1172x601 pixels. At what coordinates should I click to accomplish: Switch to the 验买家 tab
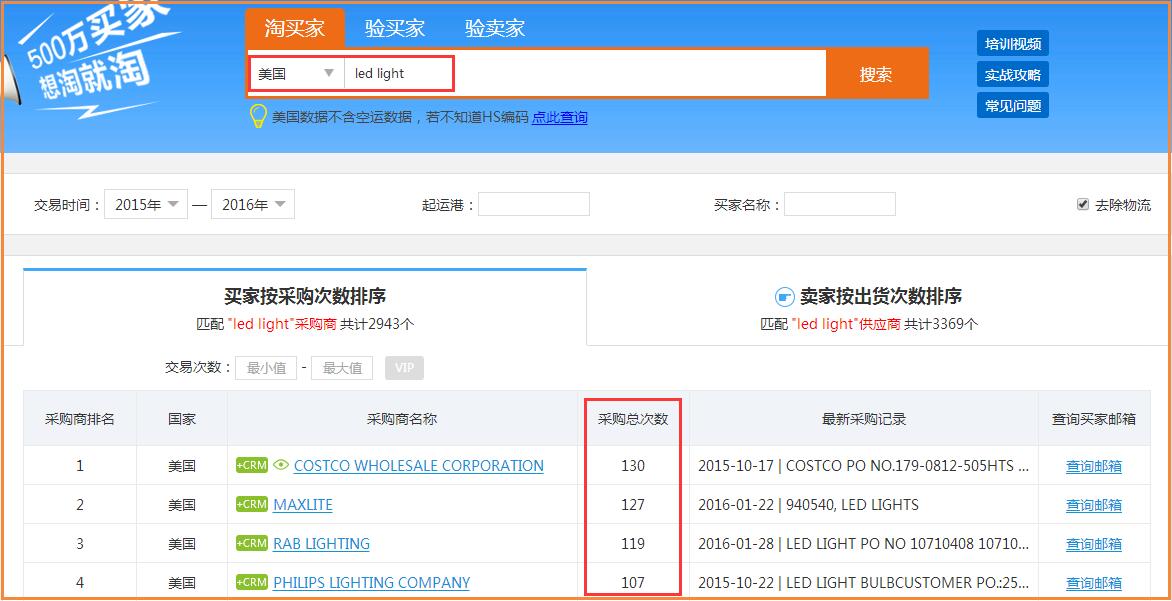395,28
